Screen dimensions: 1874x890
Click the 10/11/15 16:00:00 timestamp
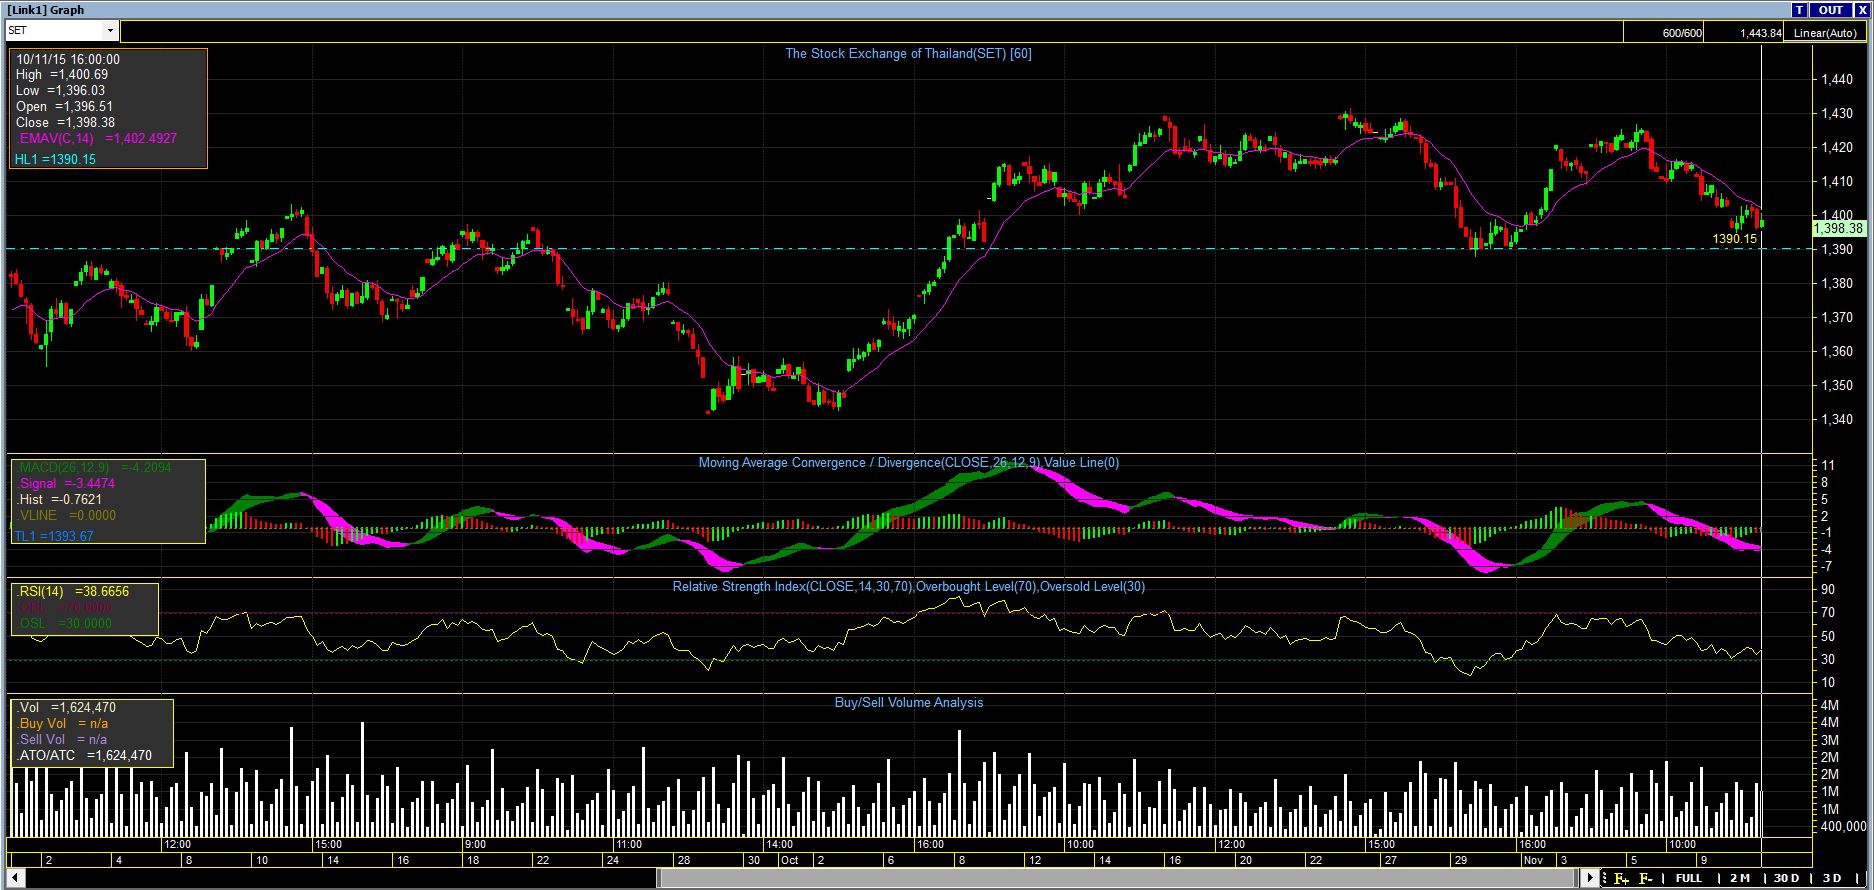tap(68, 59)
